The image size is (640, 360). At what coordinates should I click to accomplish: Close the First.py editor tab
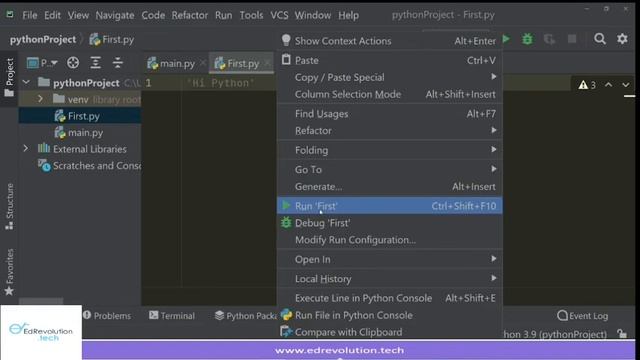pyautogui.click(x=267, y=63)
